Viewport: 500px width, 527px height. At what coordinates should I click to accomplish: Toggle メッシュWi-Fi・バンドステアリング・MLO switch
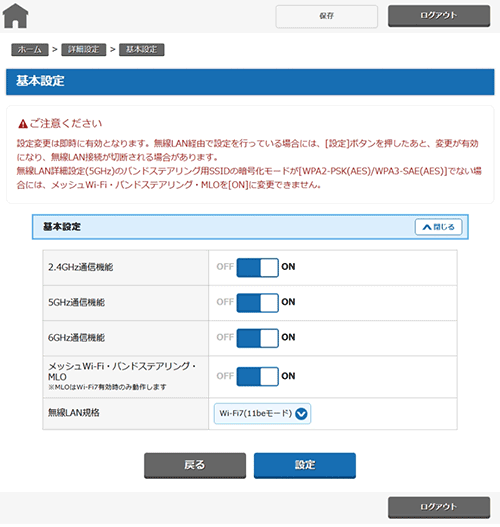click(x=257, y=376)
